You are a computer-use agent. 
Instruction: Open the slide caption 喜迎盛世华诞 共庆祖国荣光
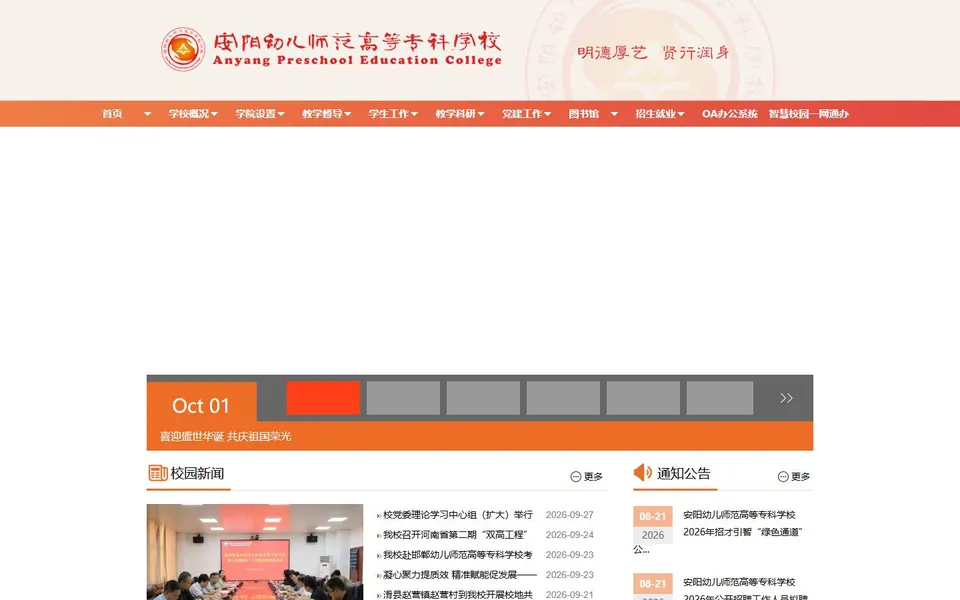225,437
